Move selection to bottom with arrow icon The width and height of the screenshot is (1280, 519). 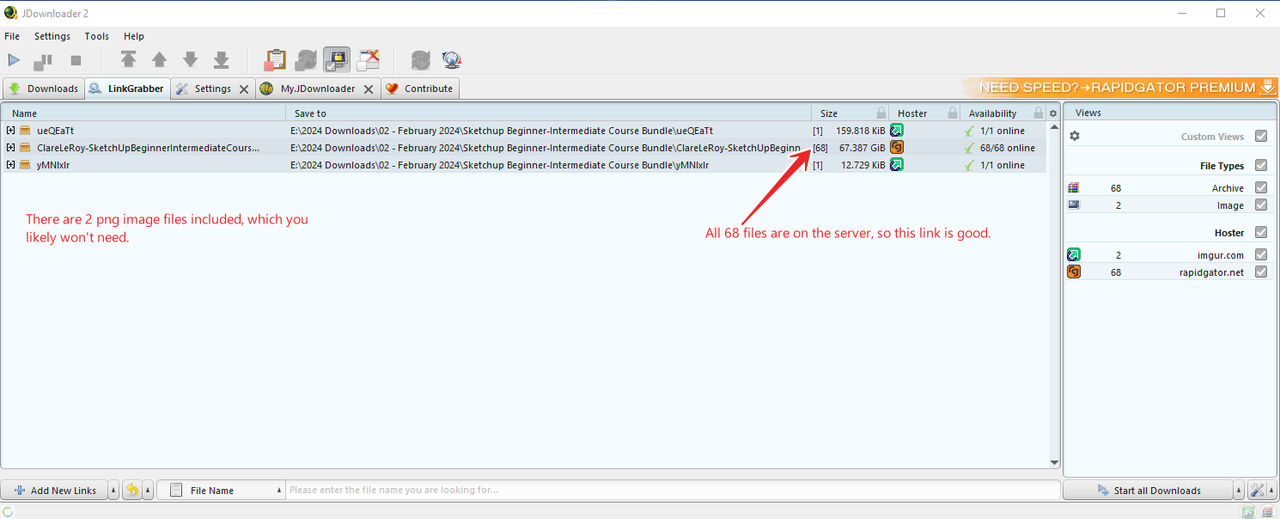[221, 60]
